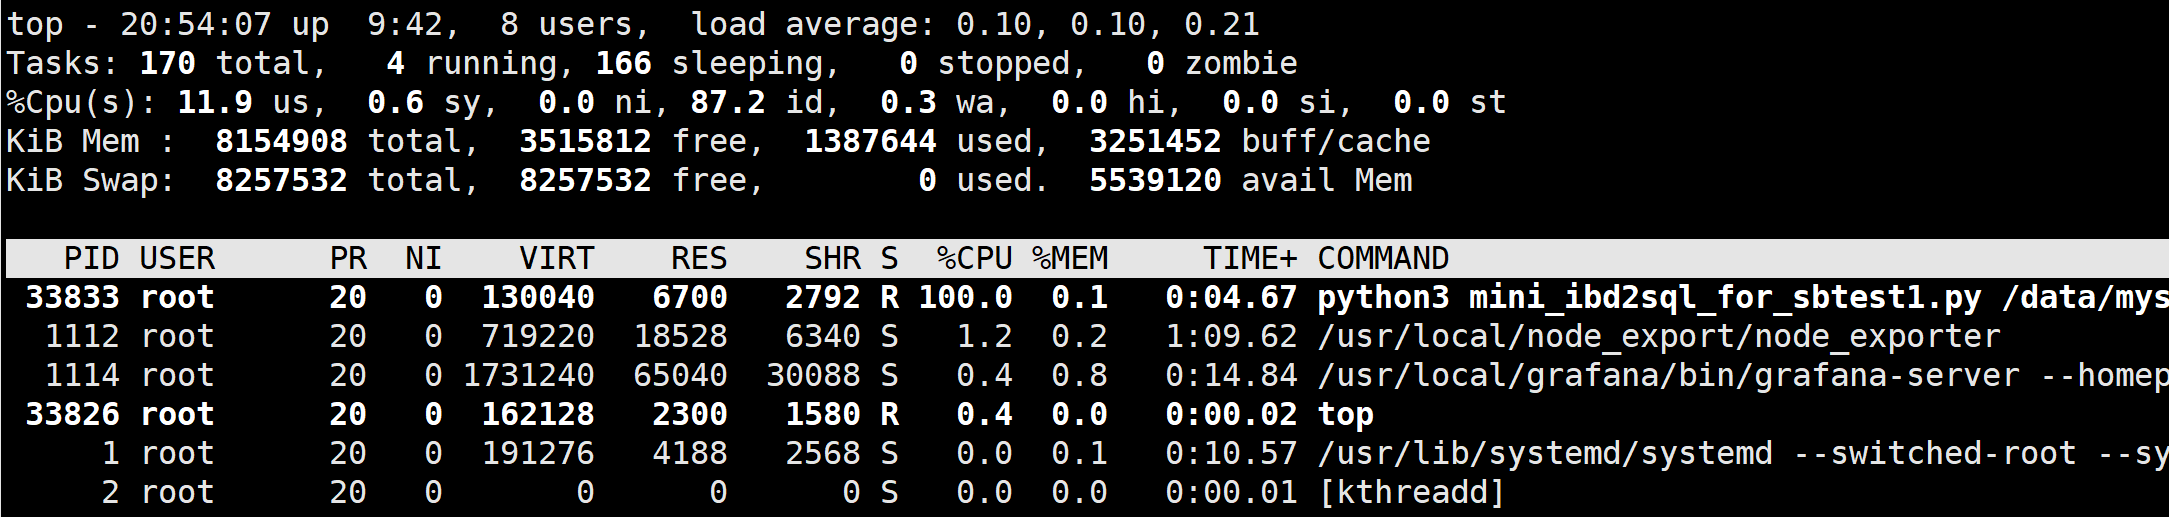This screenshot has width=2169, height=517.
Task: Select the bold 'top' command entry
Action: click(1345, 415)
